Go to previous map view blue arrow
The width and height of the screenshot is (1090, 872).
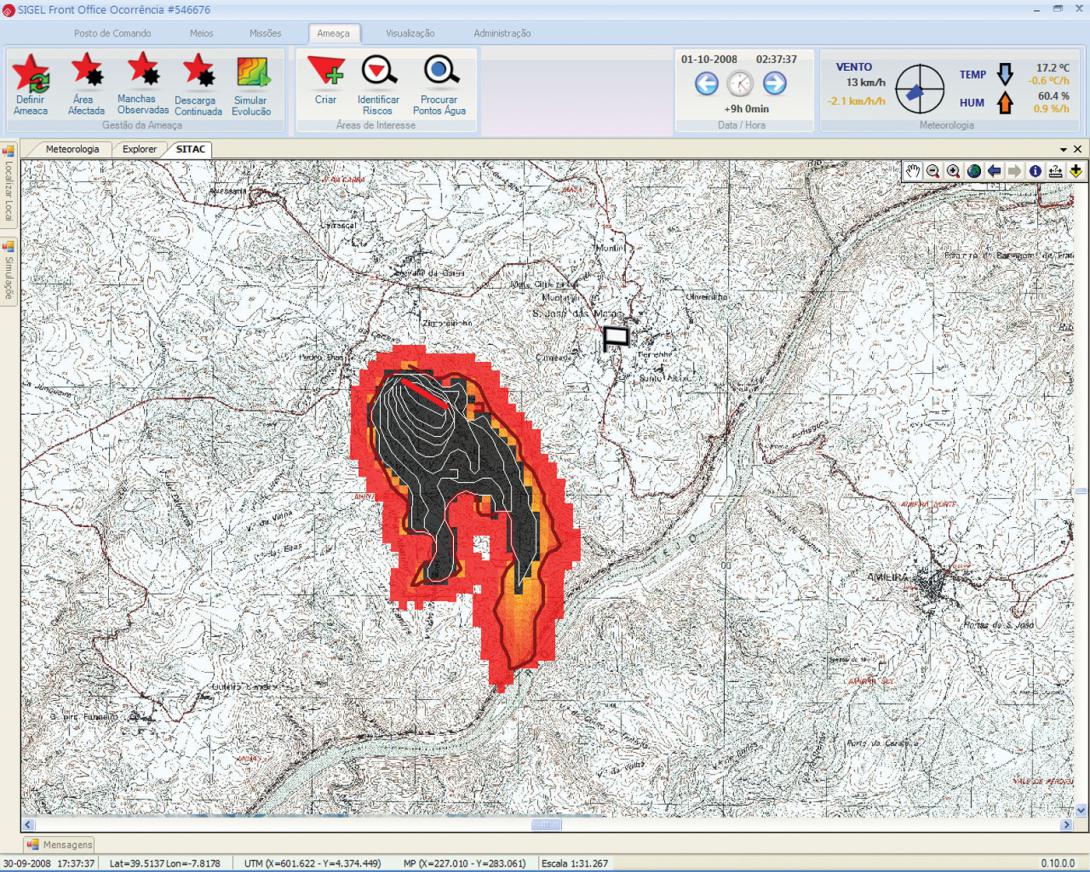[994, 171]
